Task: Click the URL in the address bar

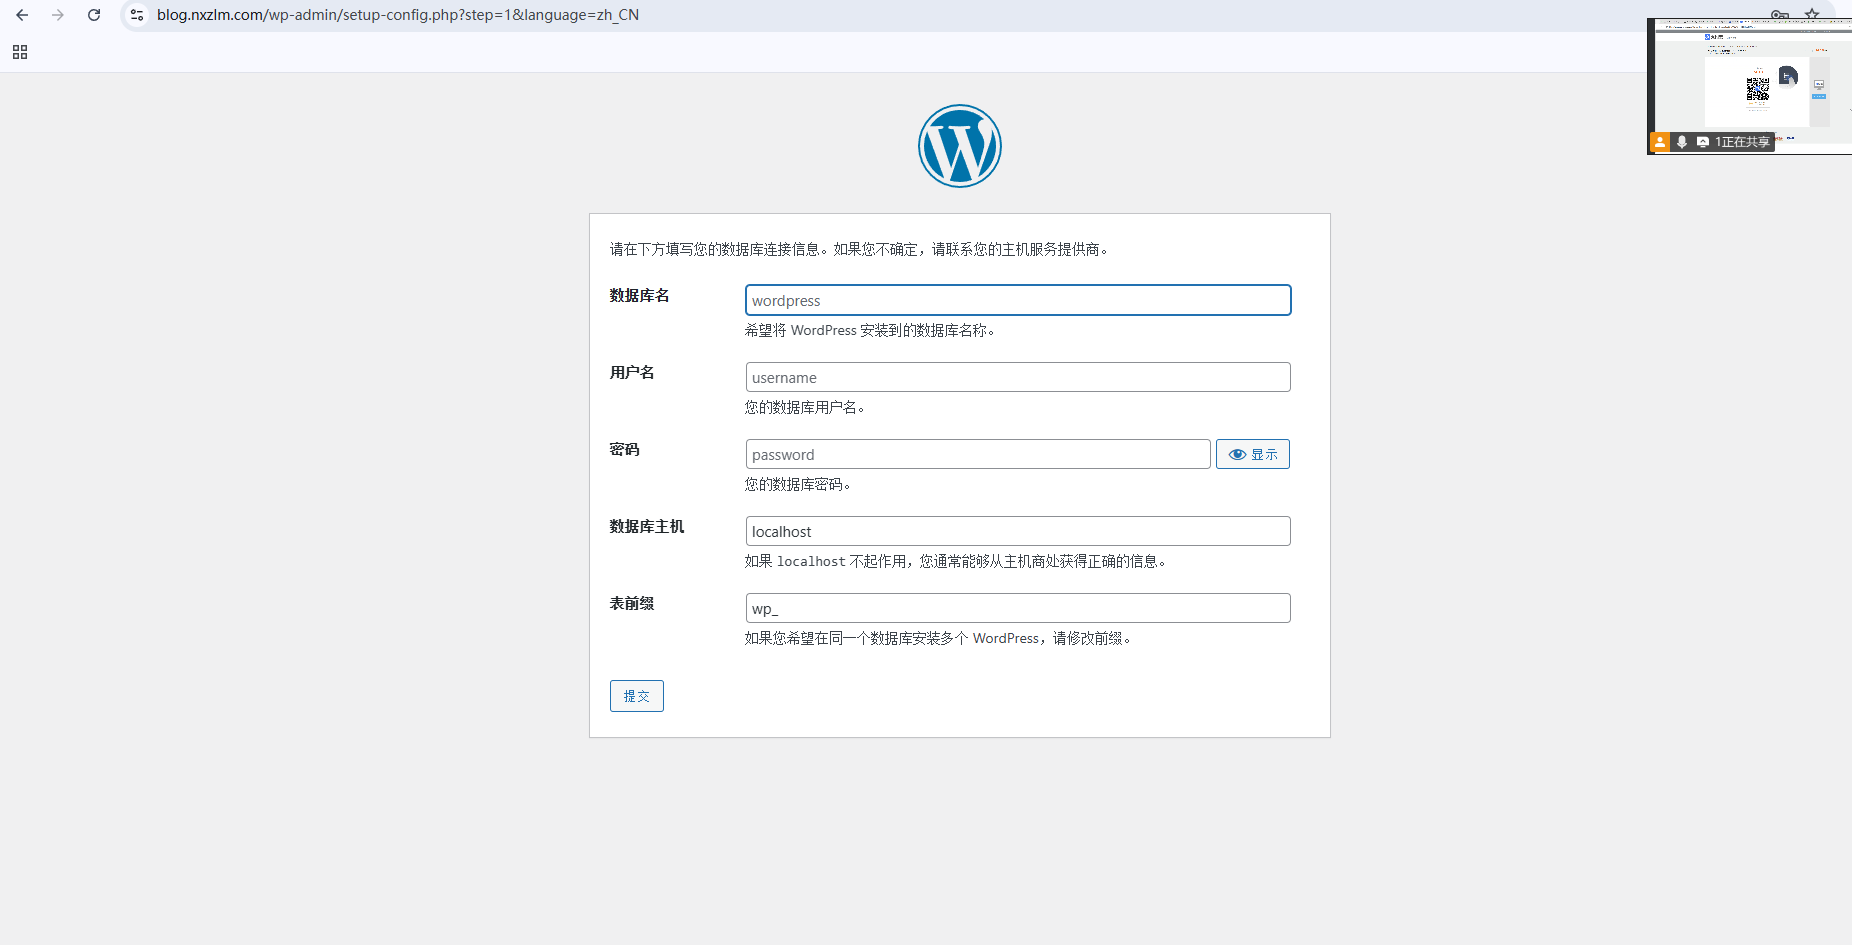Action: (x=398, y=15)
